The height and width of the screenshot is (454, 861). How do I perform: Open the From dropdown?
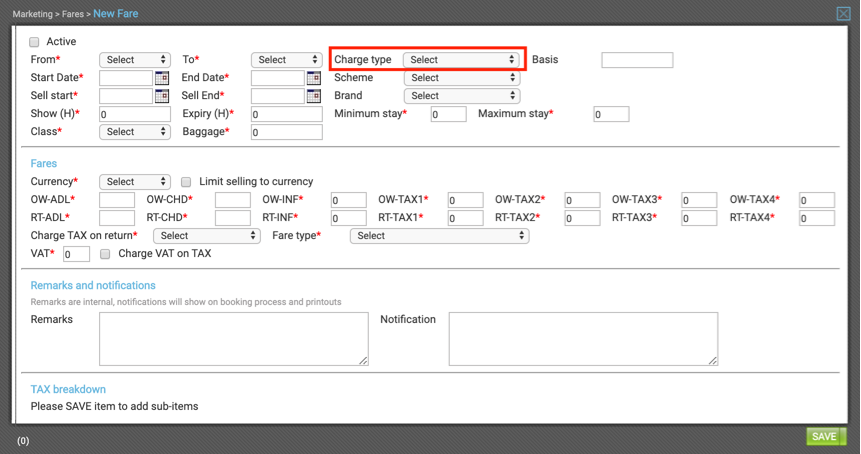point(135,60)
